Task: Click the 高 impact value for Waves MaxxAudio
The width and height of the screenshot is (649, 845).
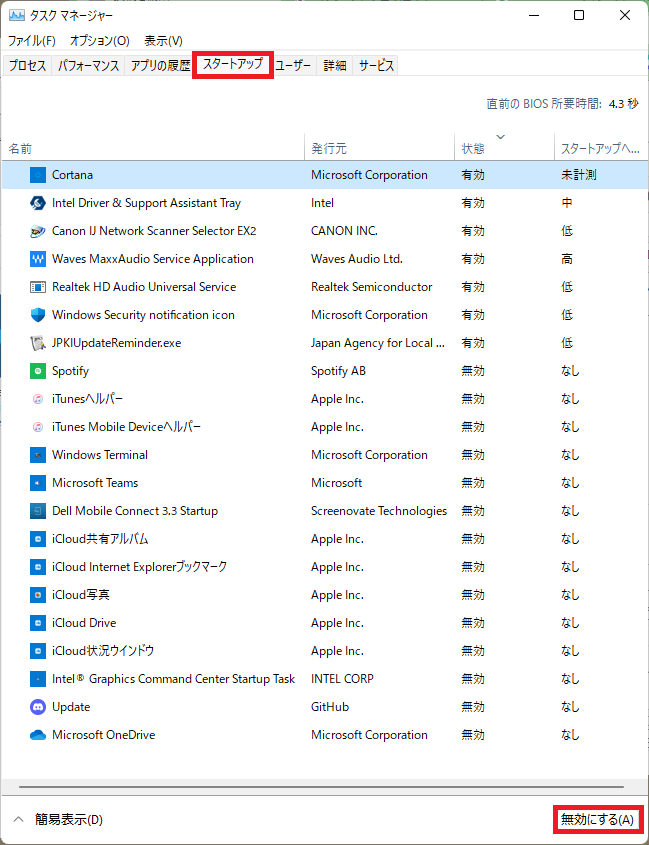Action: click(x=567, y=259)
